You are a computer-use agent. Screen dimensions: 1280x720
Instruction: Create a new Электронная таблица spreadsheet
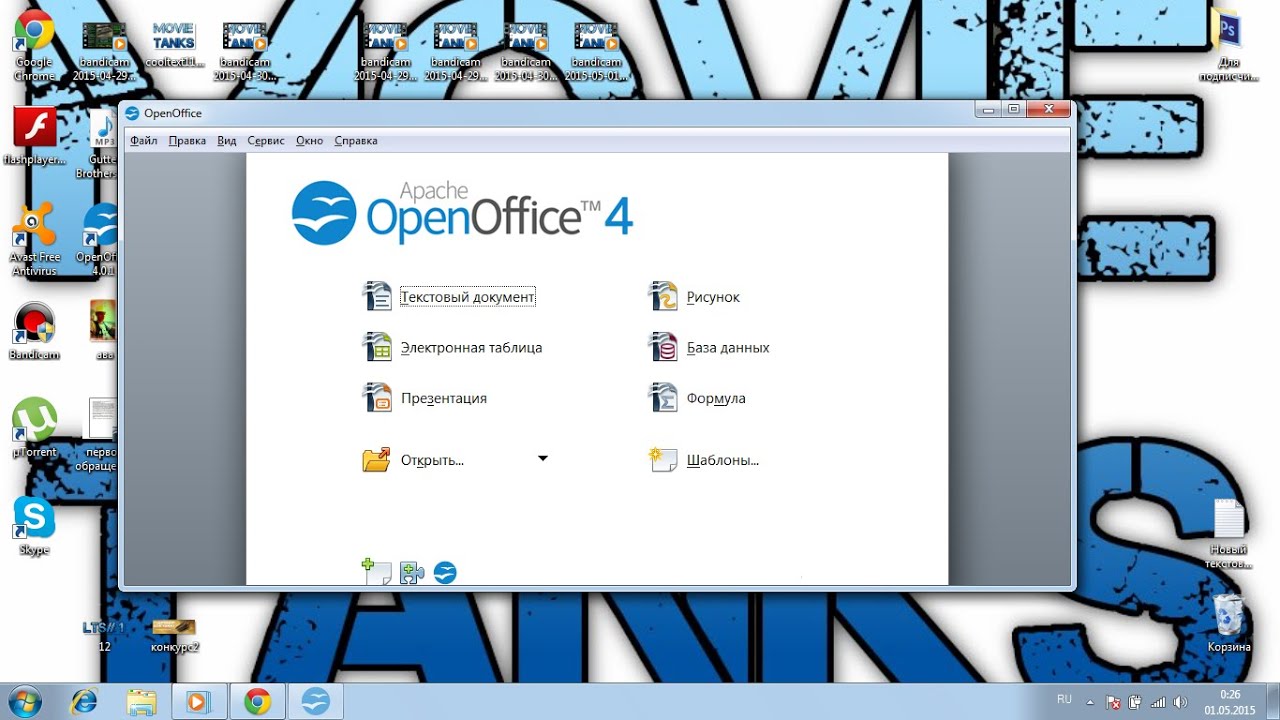pyautogui.click(x=452, y=348)
